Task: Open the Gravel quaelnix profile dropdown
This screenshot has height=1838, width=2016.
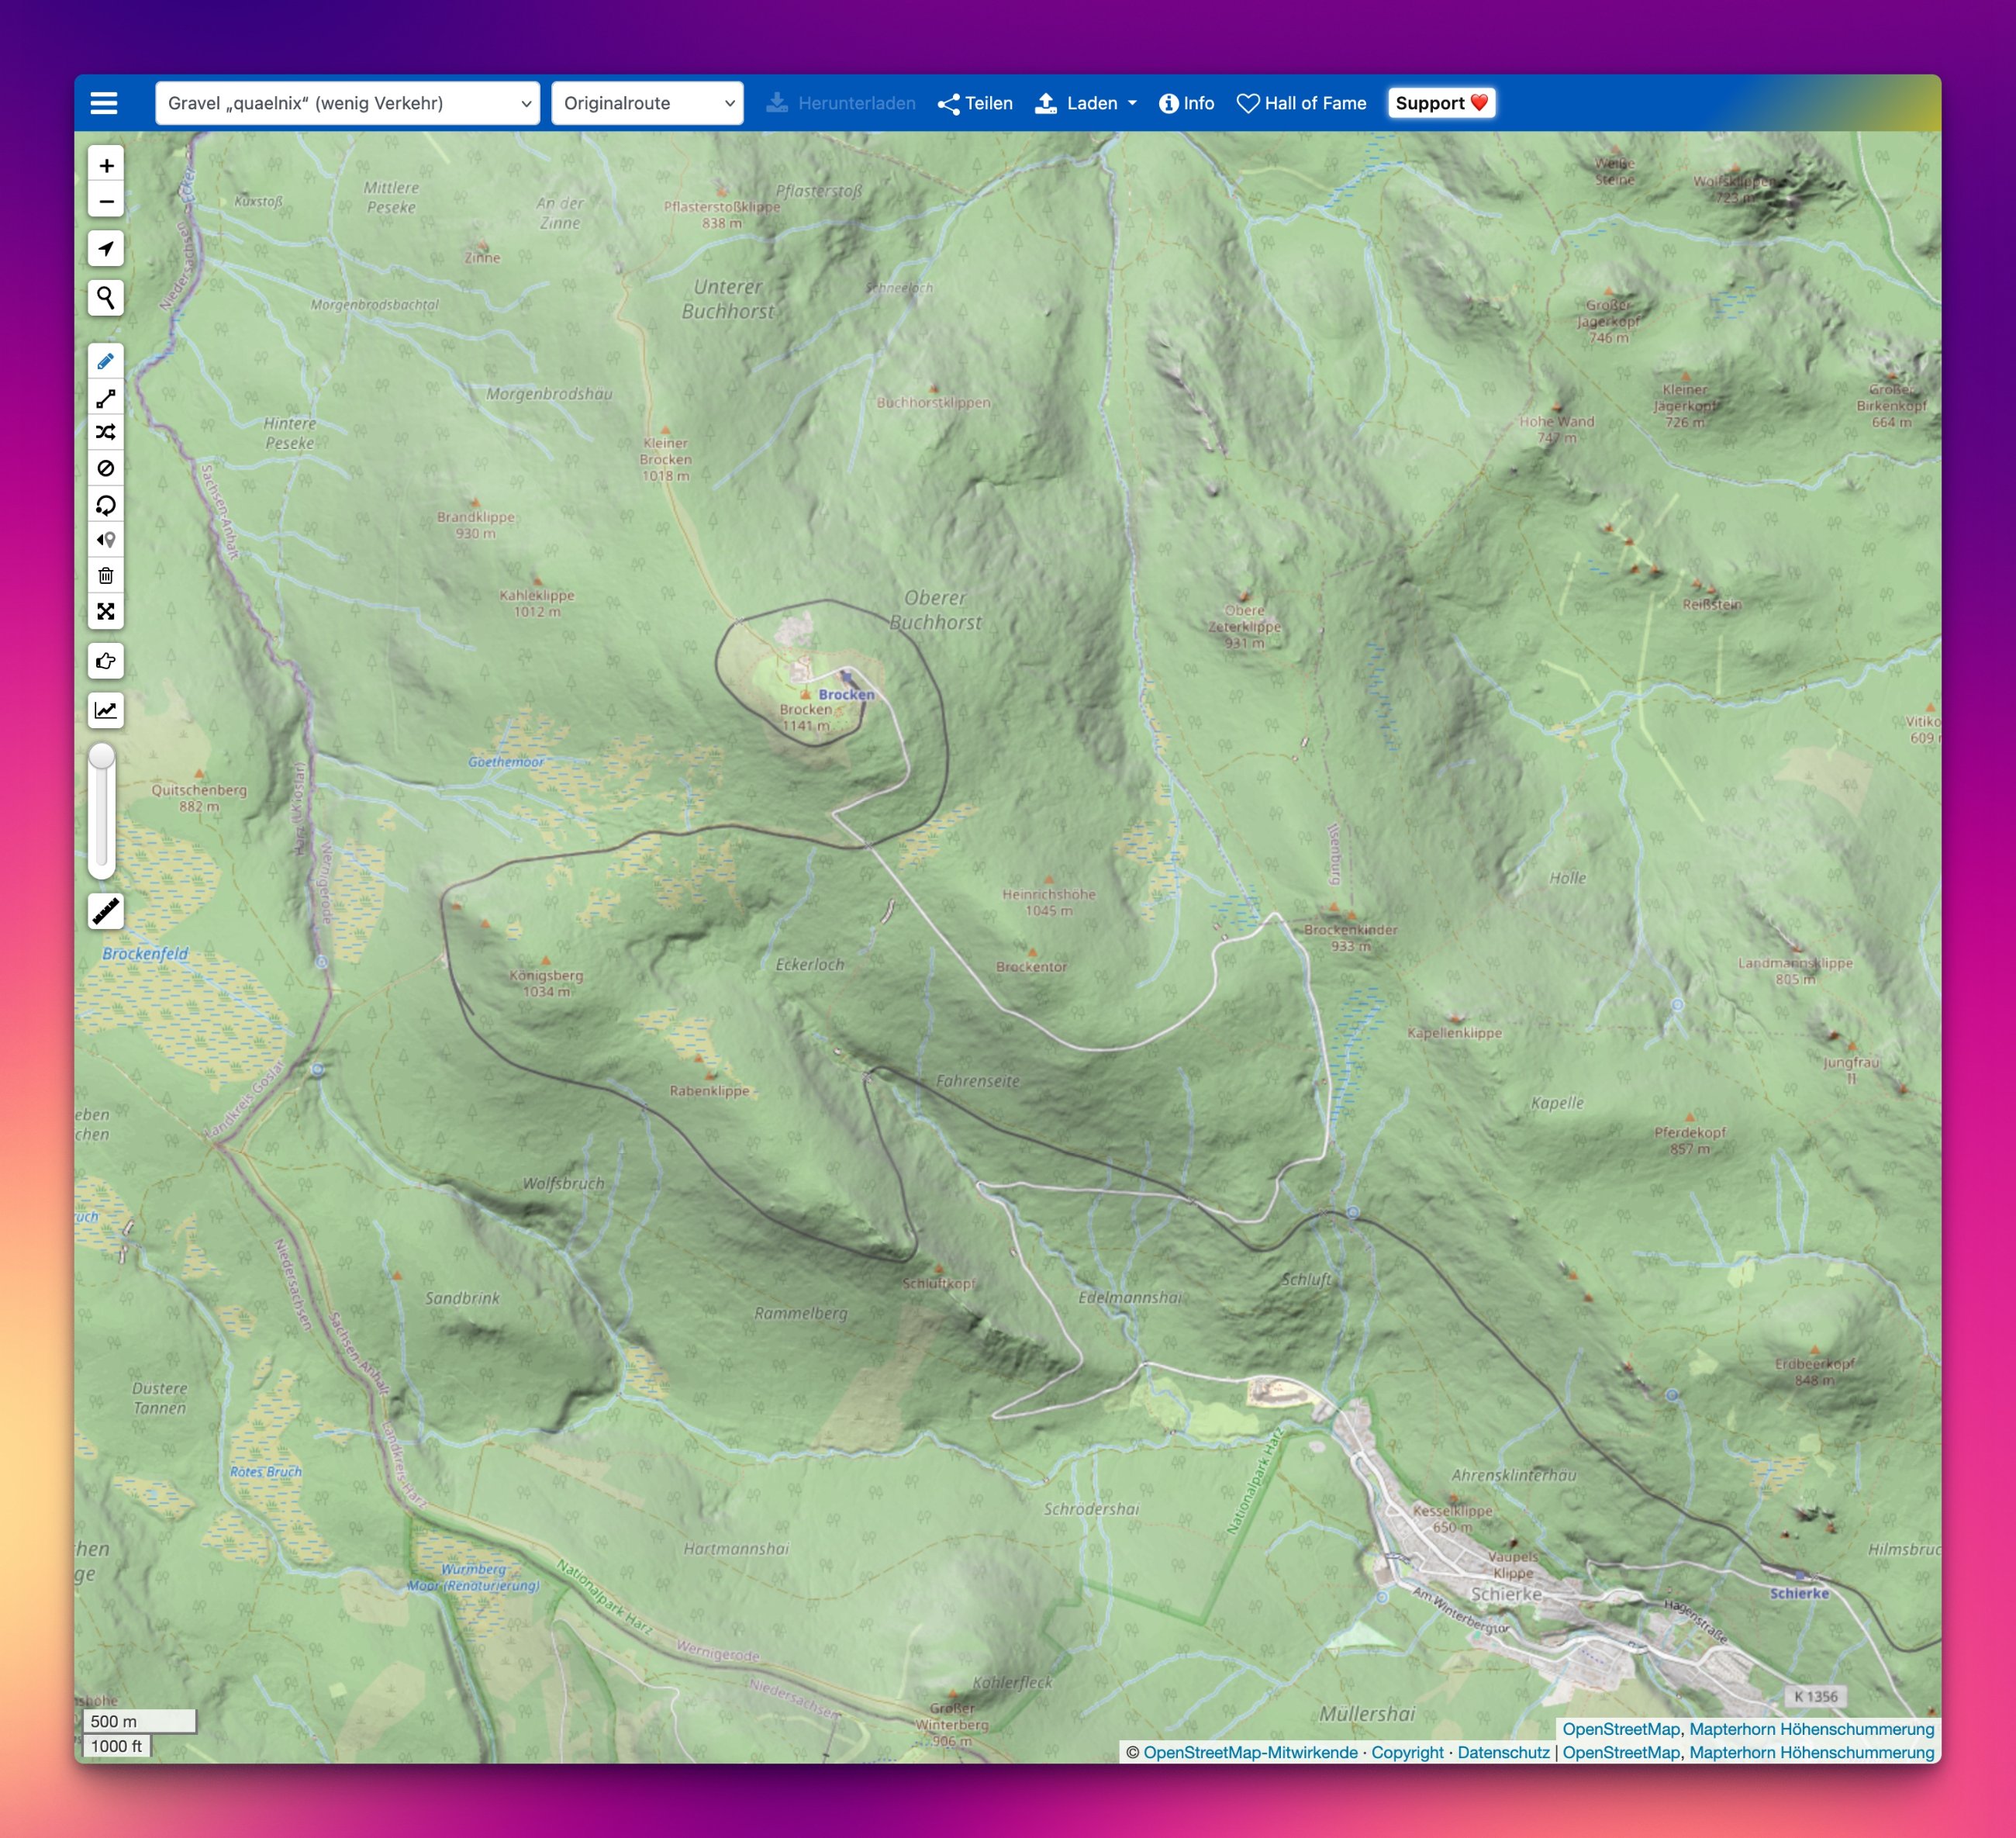Action: coord(347,103)
